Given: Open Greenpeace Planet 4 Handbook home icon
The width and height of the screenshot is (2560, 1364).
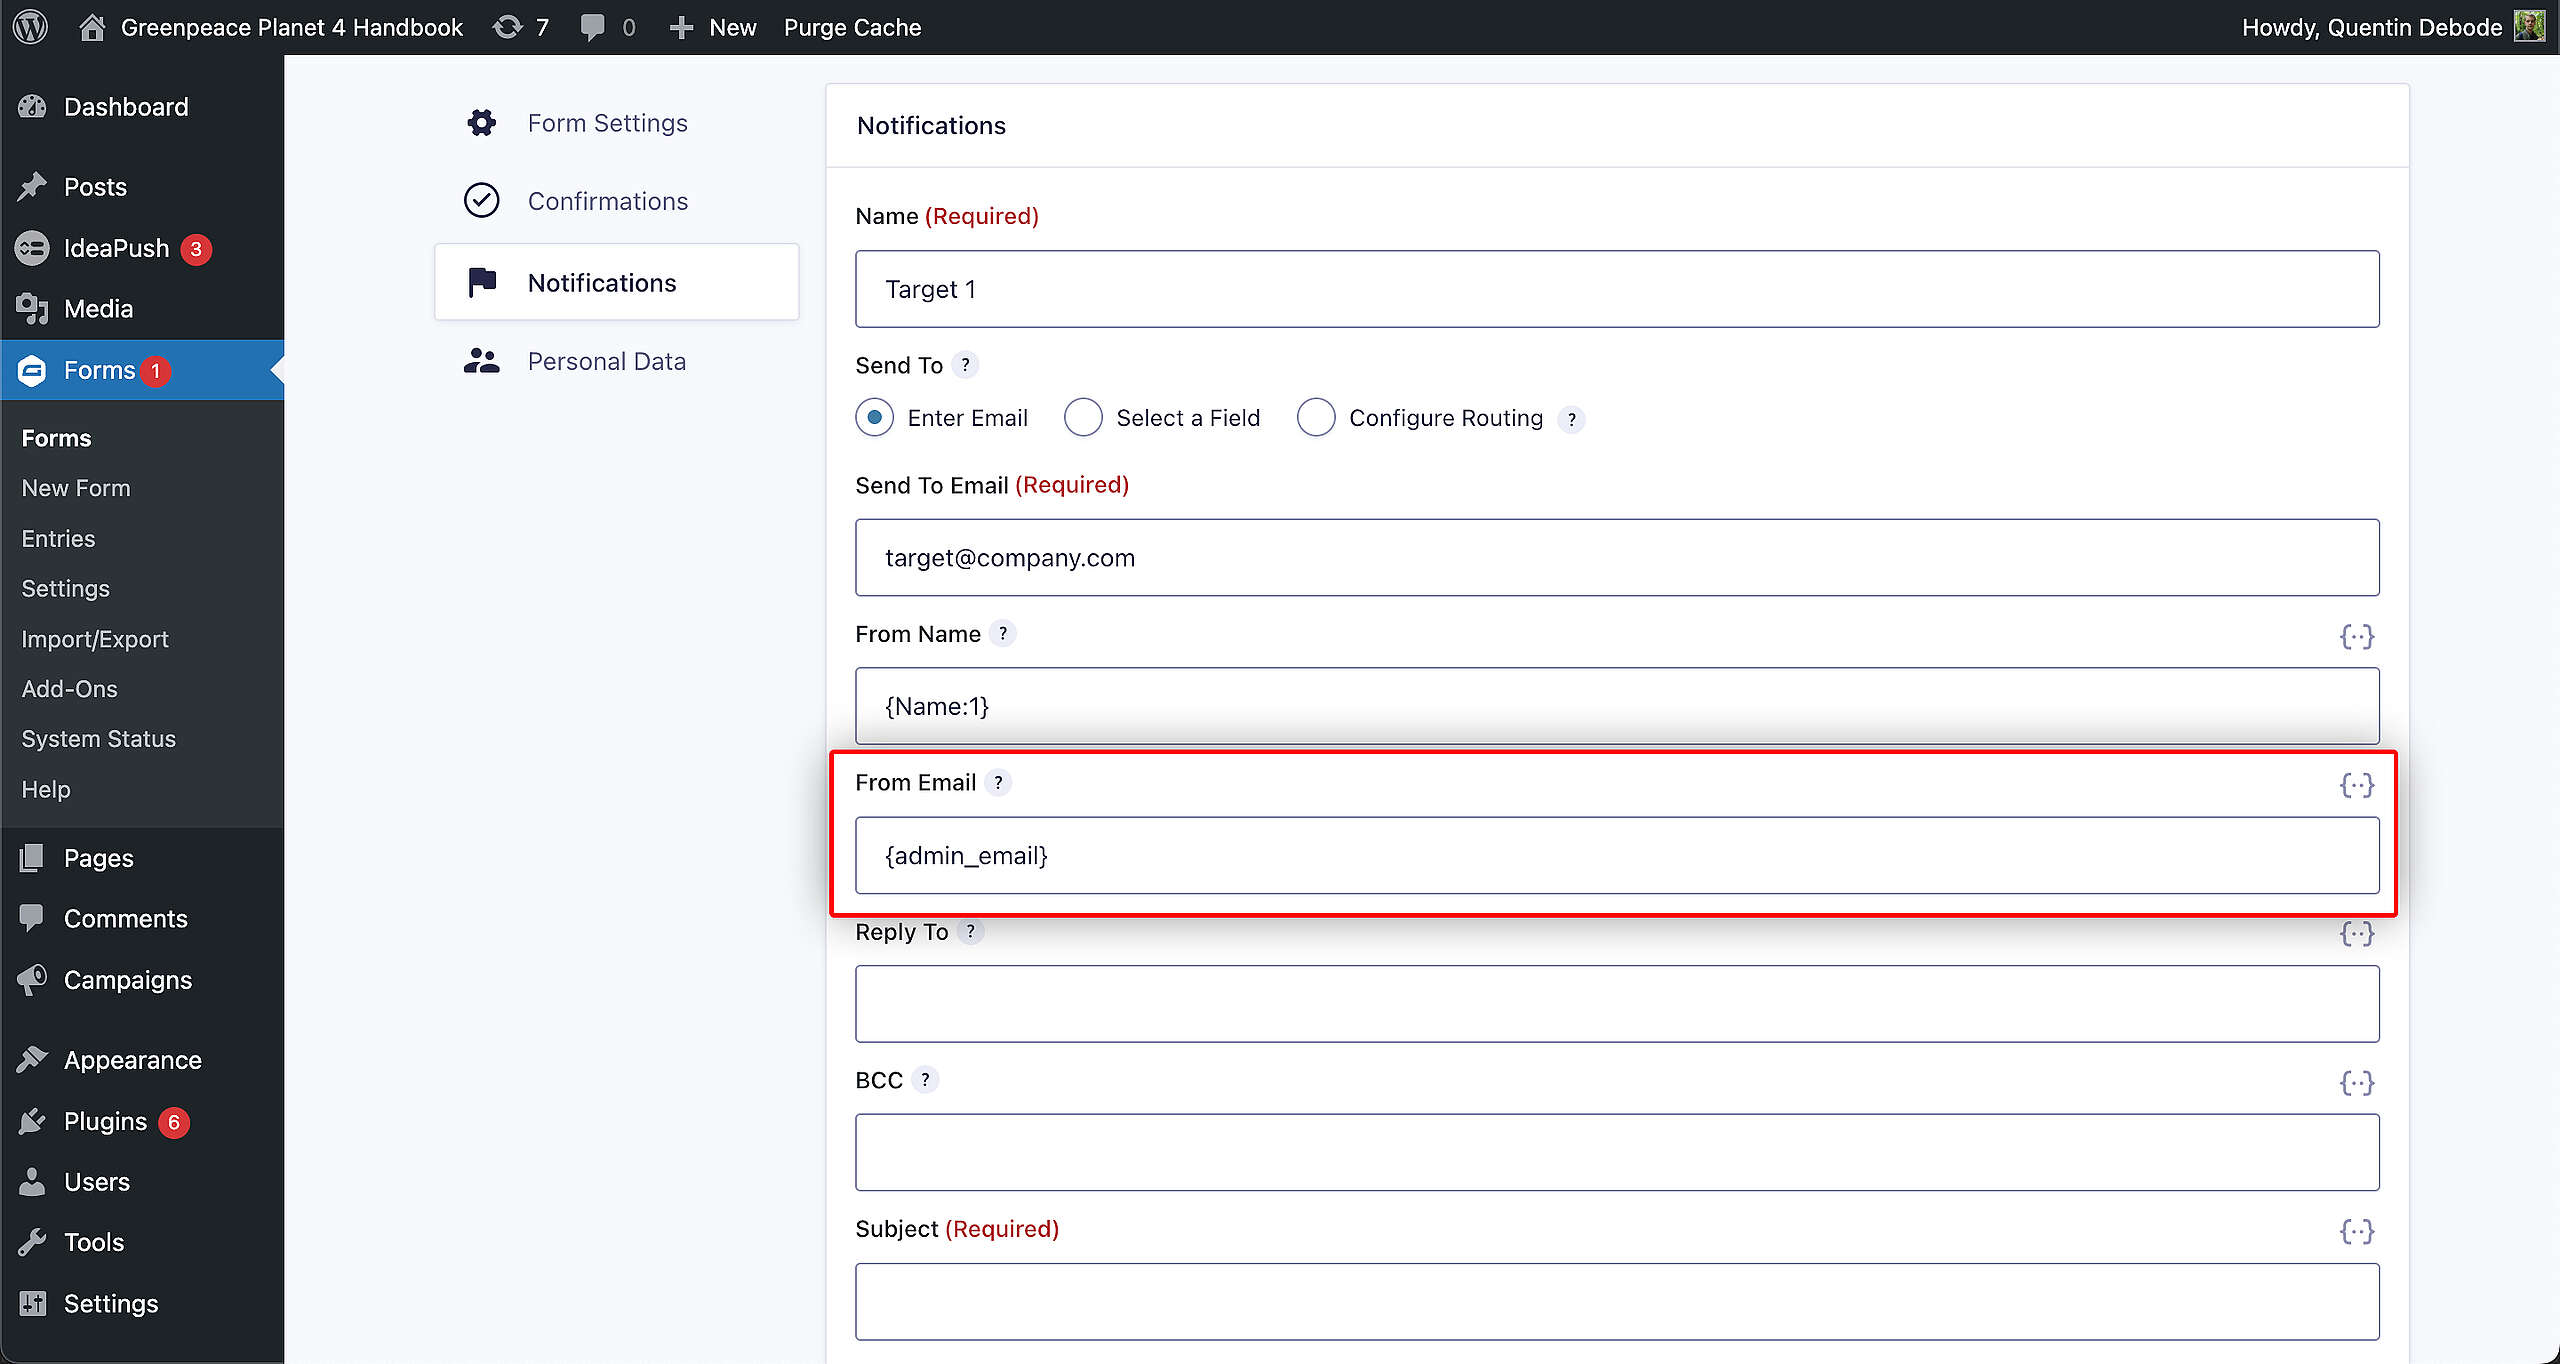Looking at the screenshot, I should (92, 27).
